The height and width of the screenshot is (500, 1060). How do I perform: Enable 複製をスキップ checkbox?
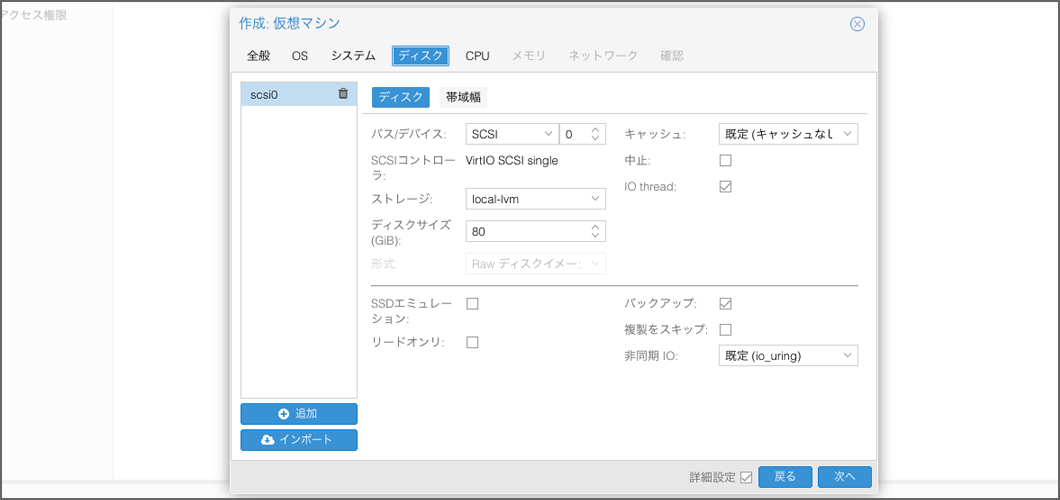(726, 329)
